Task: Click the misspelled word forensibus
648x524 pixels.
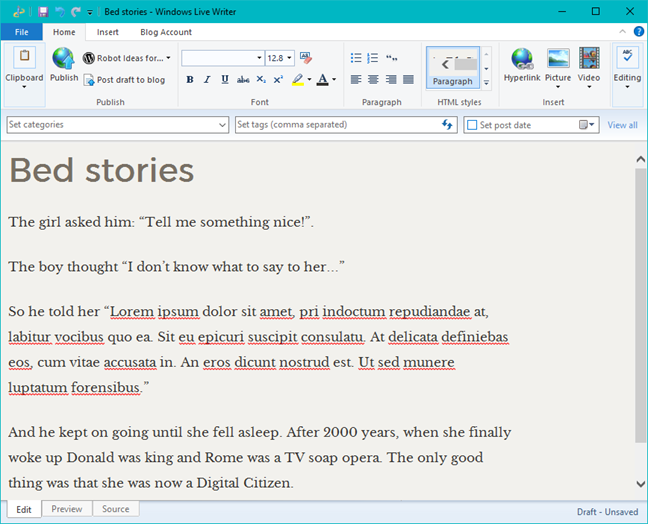Action: pos(105,388)
